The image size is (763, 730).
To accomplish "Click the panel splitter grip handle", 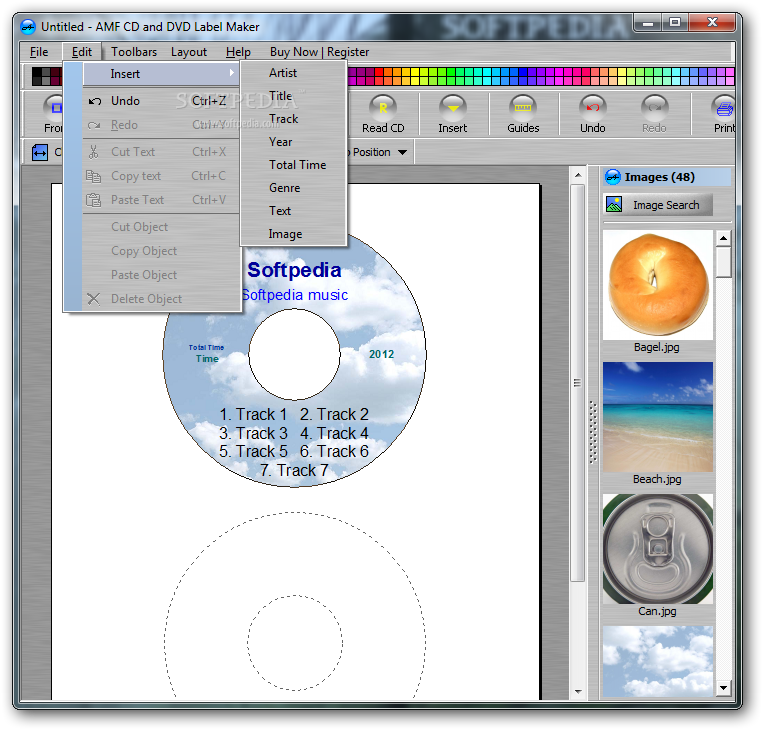I will pos(593,432).
